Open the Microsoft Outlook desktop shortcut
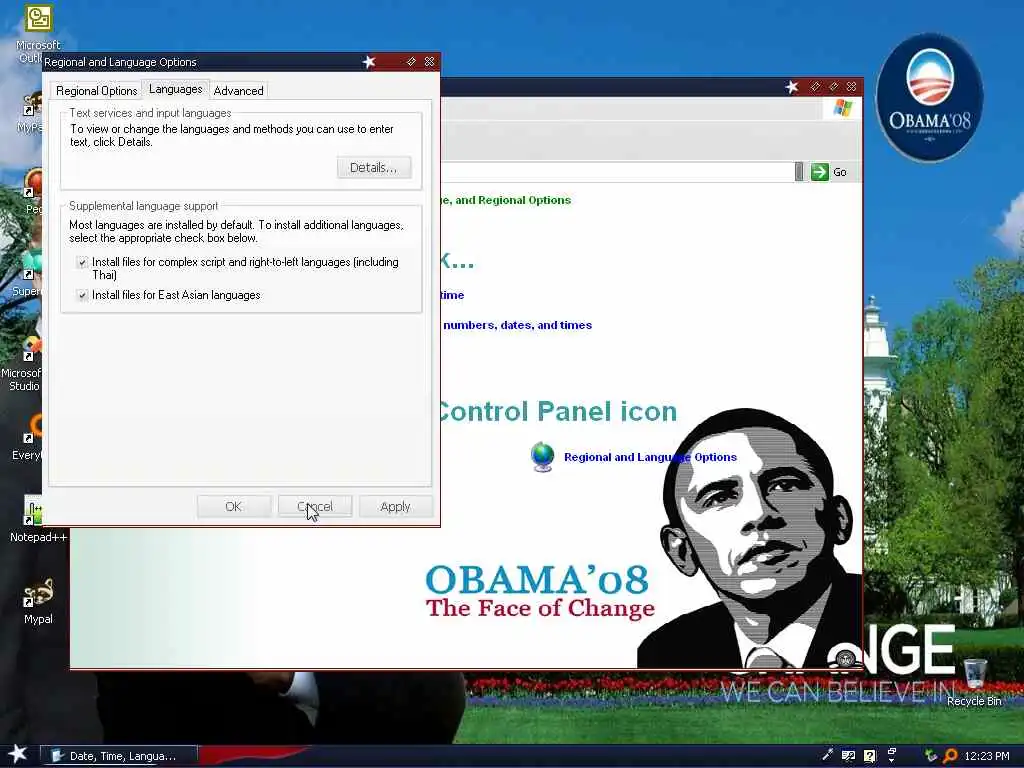This screenshot has height=768, width=1024. tap(38, 20)
